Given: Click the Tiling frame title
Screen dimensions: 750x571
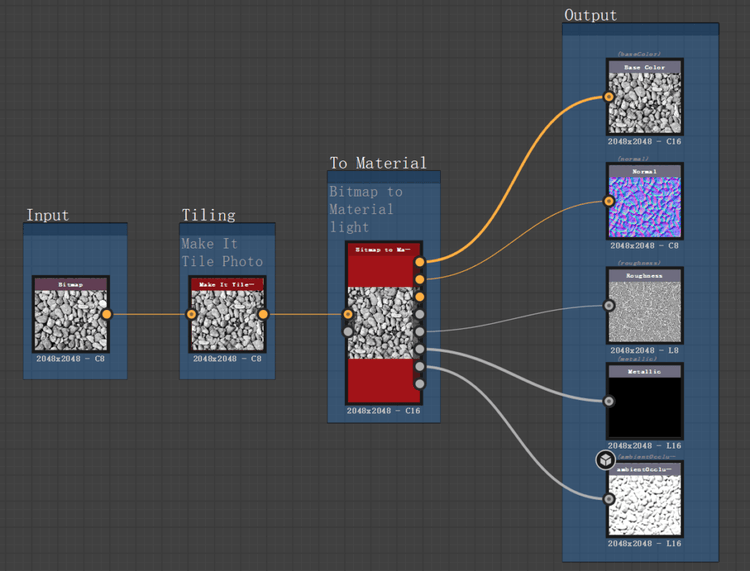Looking at the screenshot, I should (209, 215).
